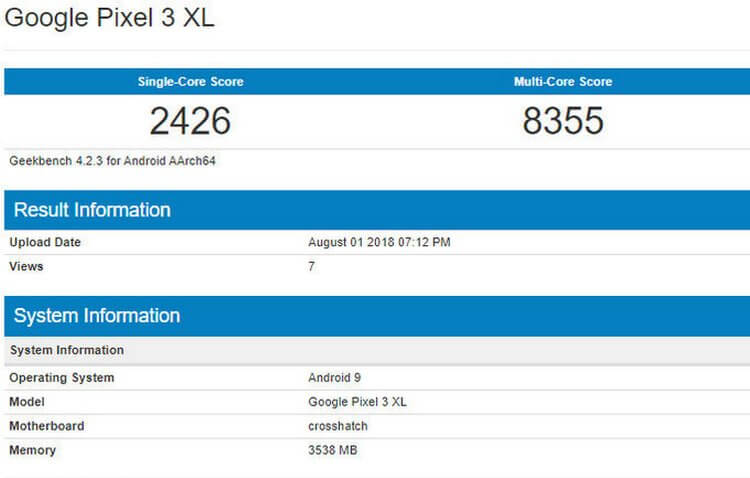Screen dimensions: 750x478
Task: Click the single-core score value 2426
Action: 190,121
